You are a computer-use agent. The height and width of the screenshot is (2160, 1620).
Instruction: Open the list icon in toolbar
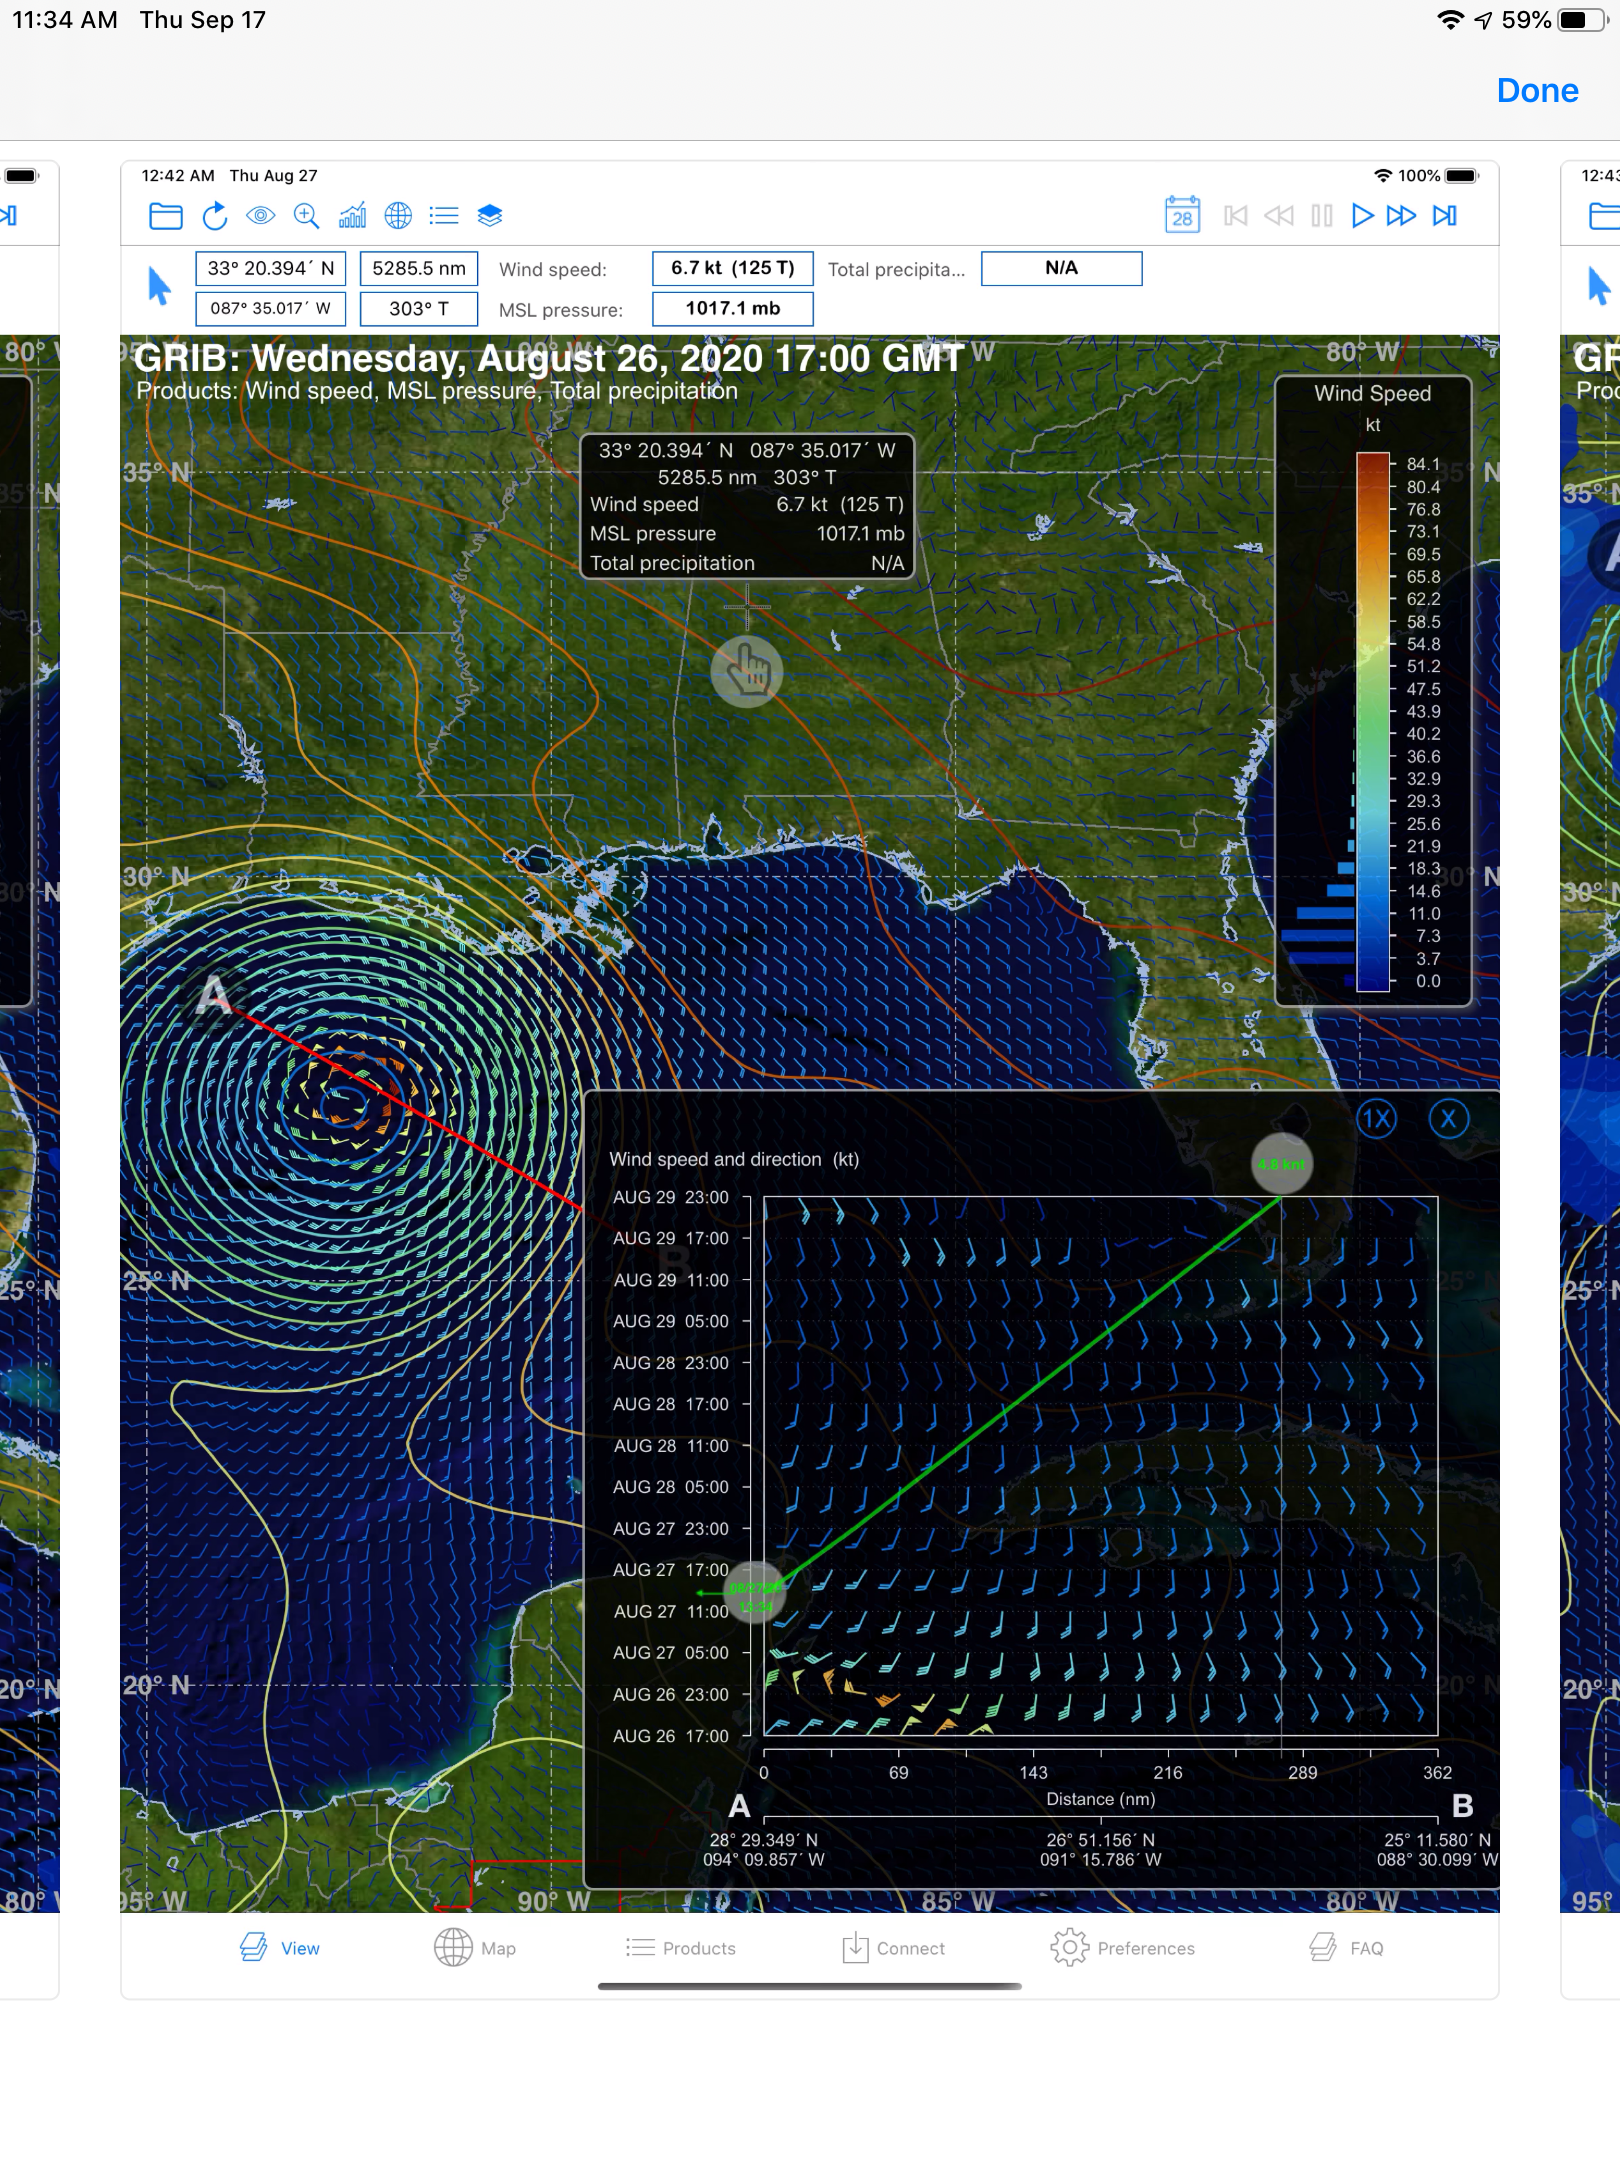pyautogui.click(x=444, y=216)
